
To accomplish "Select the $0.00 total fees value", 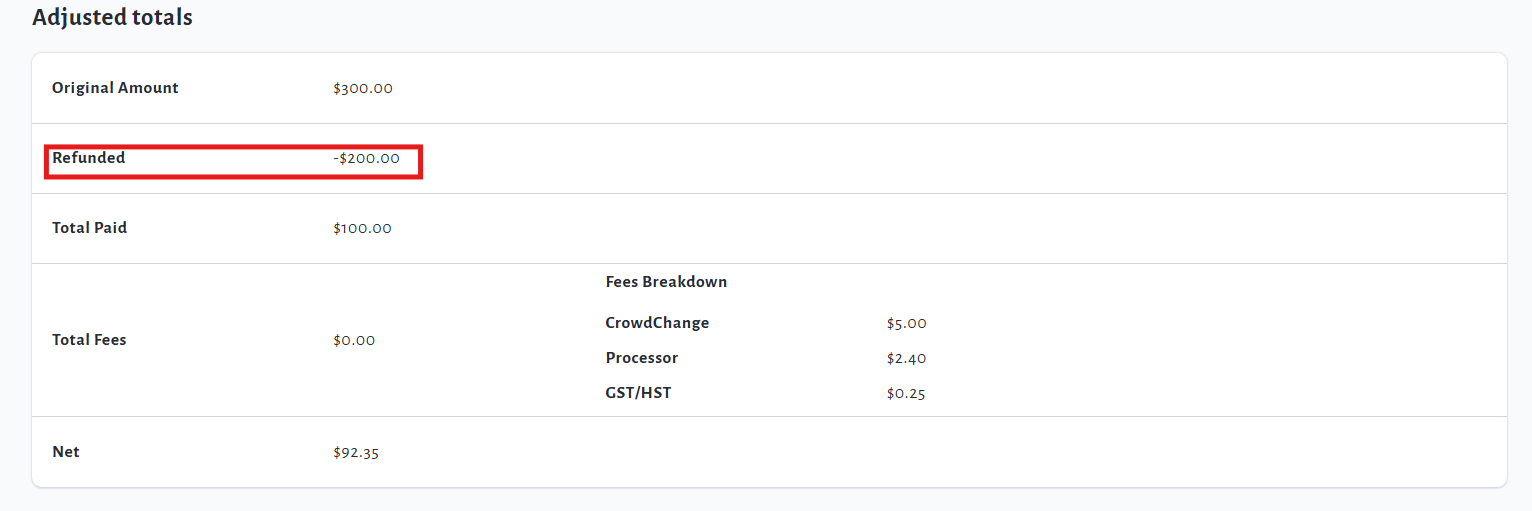I will tap(354, 340).
